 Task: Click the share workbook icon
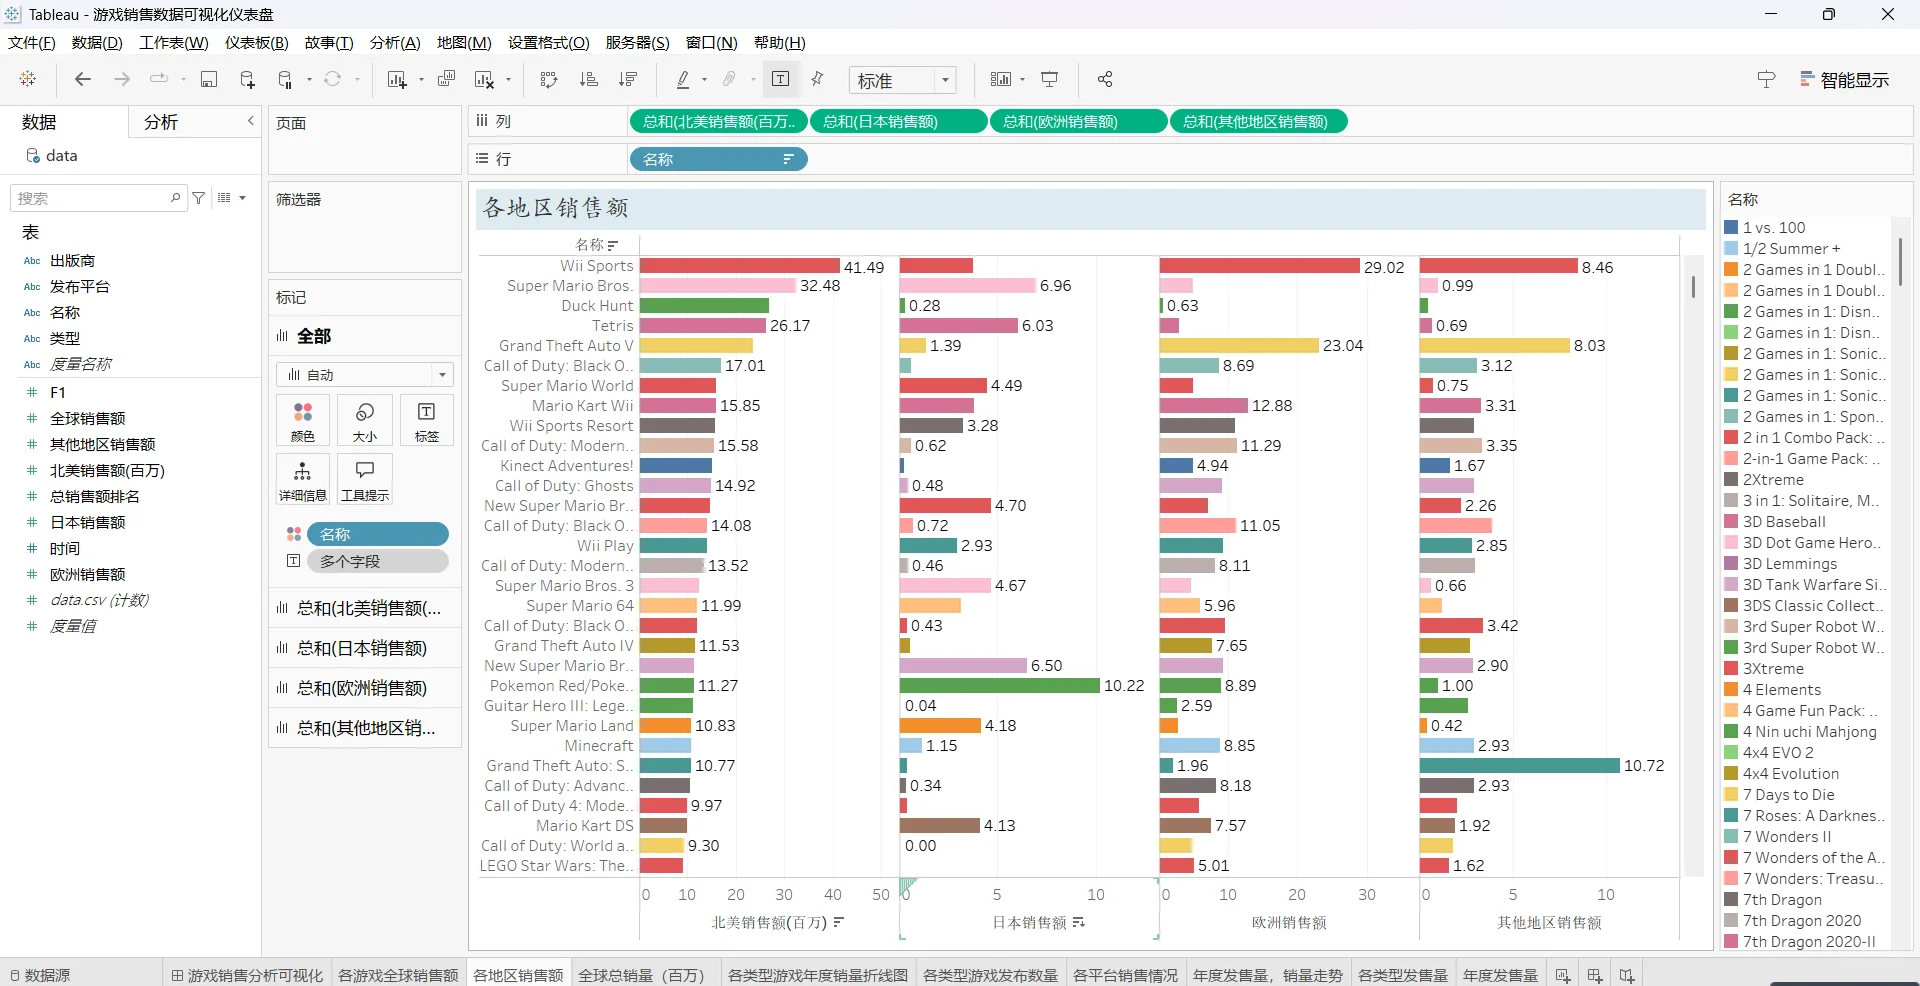pyautogui.click(x=1105, y=79)
